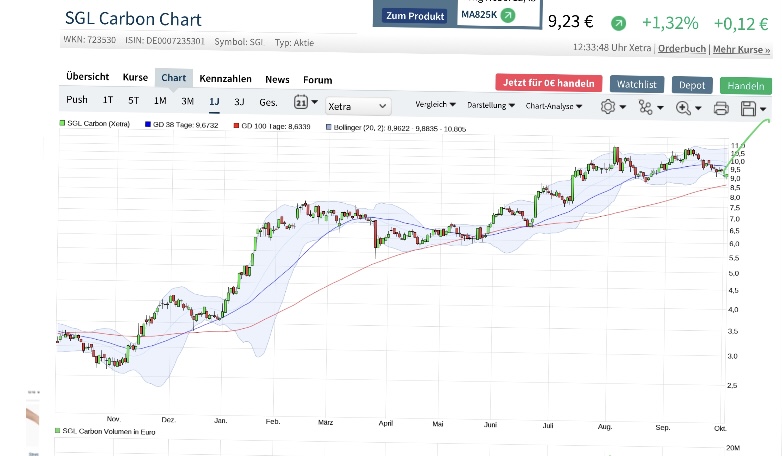Switch to the Kennzahlen tab
This screenshot has width=782, height=456.
(226, 79)
